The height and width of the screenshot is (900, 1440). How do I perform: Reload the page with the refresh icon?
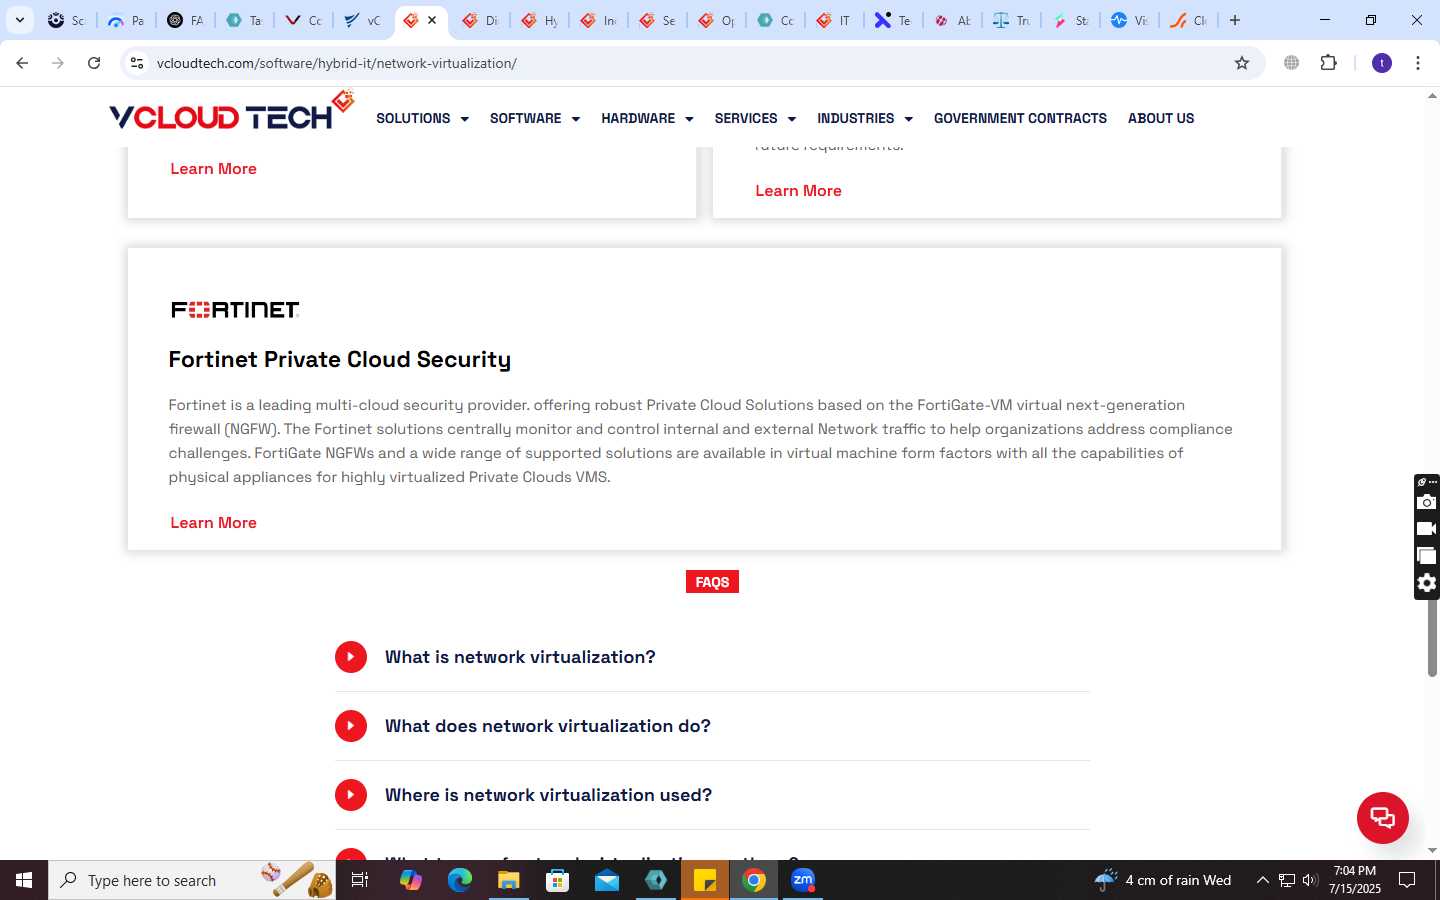(94, 63)
